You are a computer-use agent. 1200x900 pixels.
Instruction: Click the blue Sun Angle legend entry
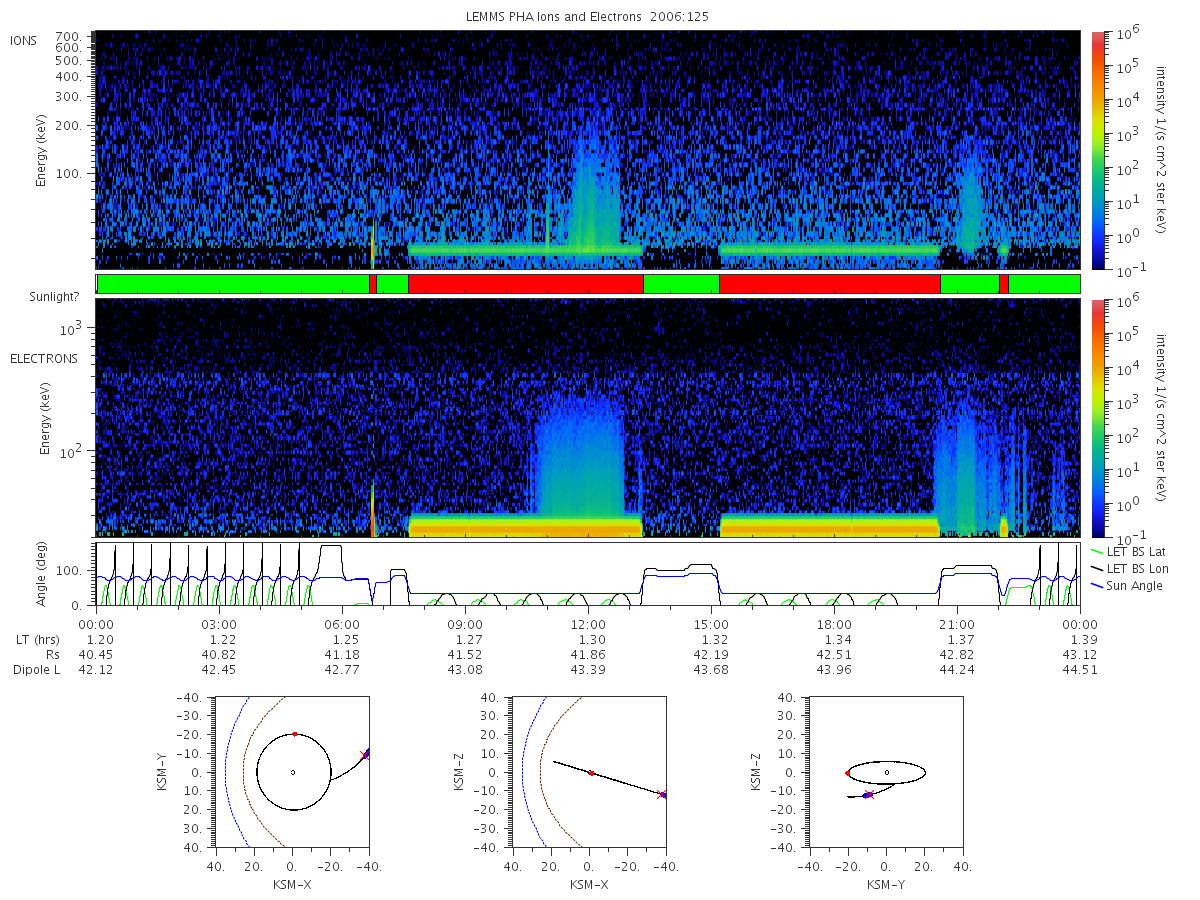point(1125,585)
